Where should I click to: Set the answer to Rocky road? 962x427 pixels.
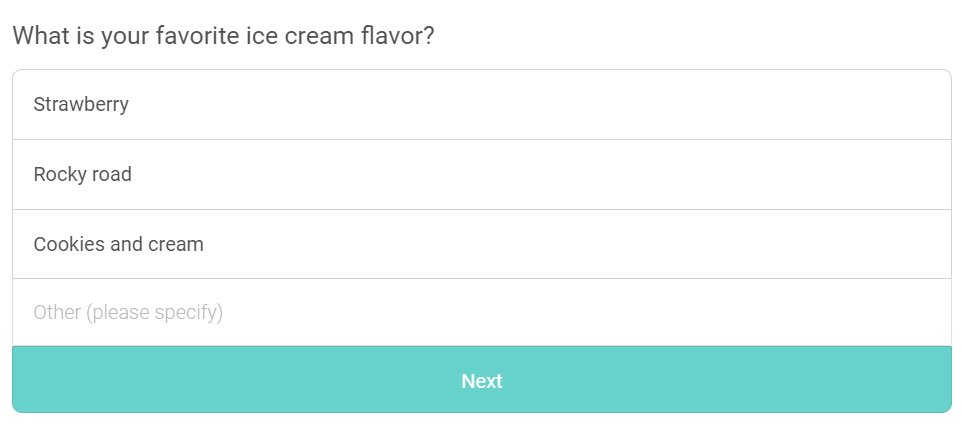coord(482,174)
